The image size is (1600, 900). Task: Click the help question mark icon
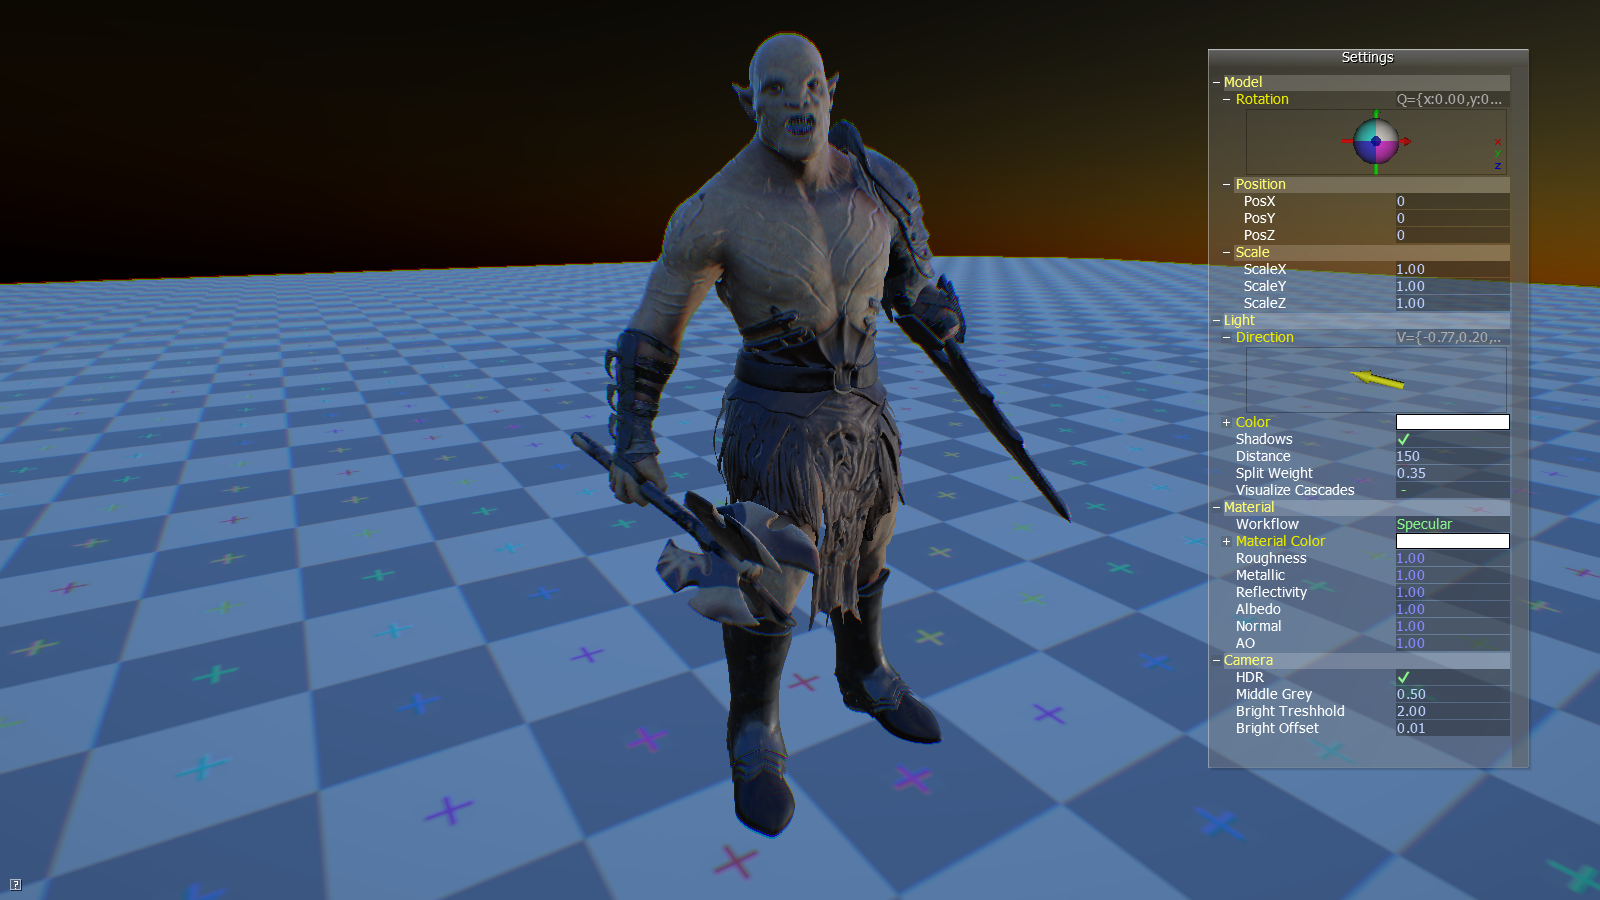(15, 884)
